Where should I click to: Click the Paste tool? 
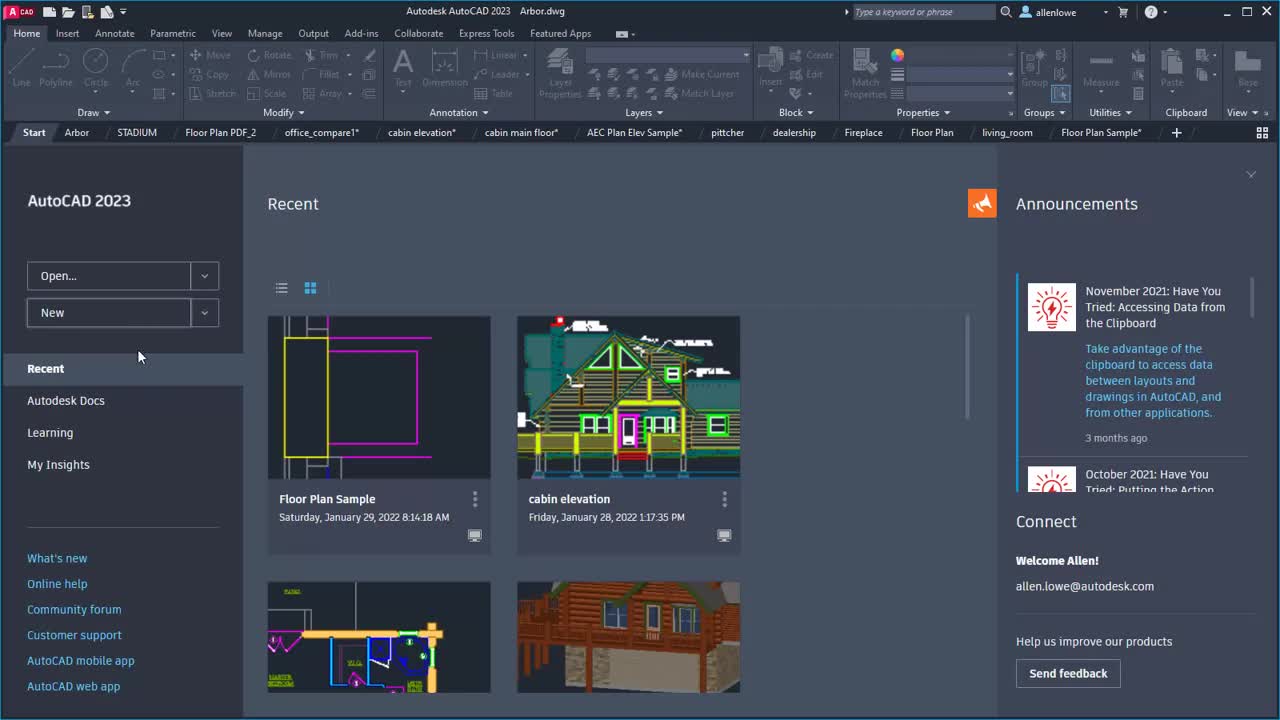[1172, 69]
